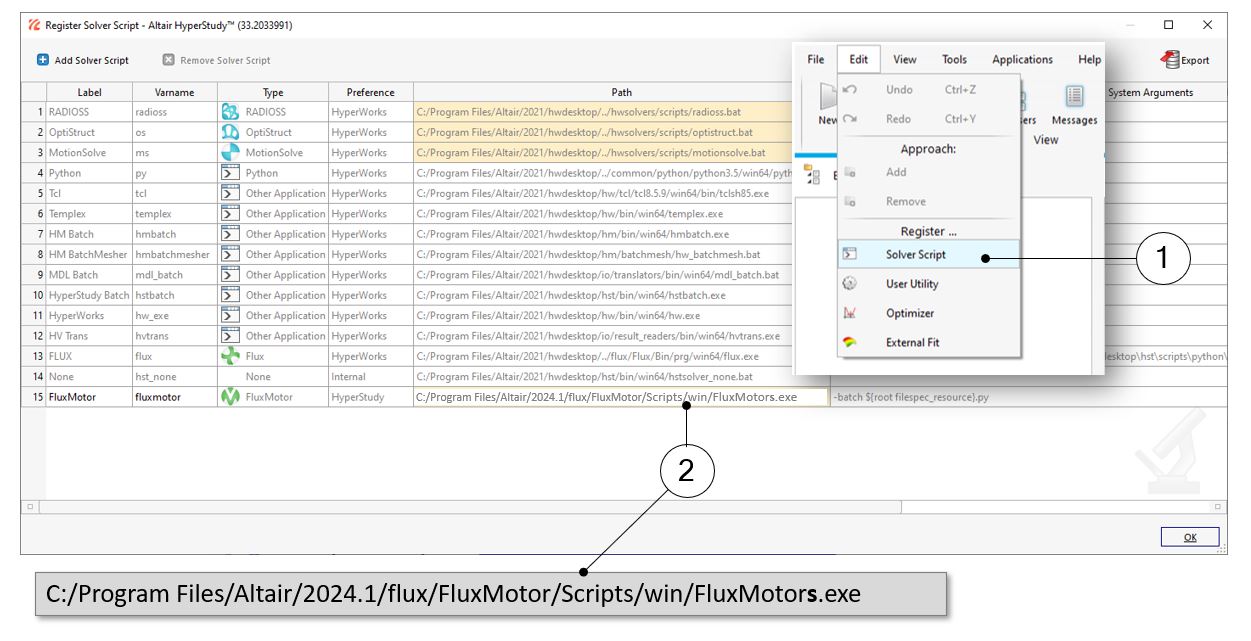The width and height of the screenshot is (1251, 641).
Task: Open the Messages view icon
Action: point(1074,97)
